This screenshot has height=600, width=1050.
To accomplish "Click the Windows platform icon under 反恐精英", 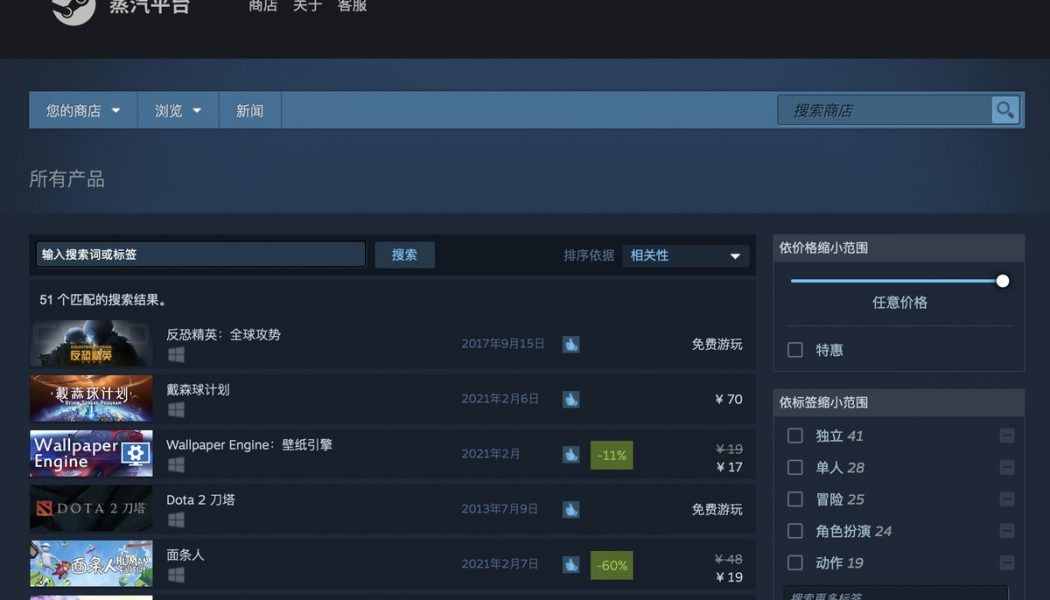I will click(x=176, y=354).
